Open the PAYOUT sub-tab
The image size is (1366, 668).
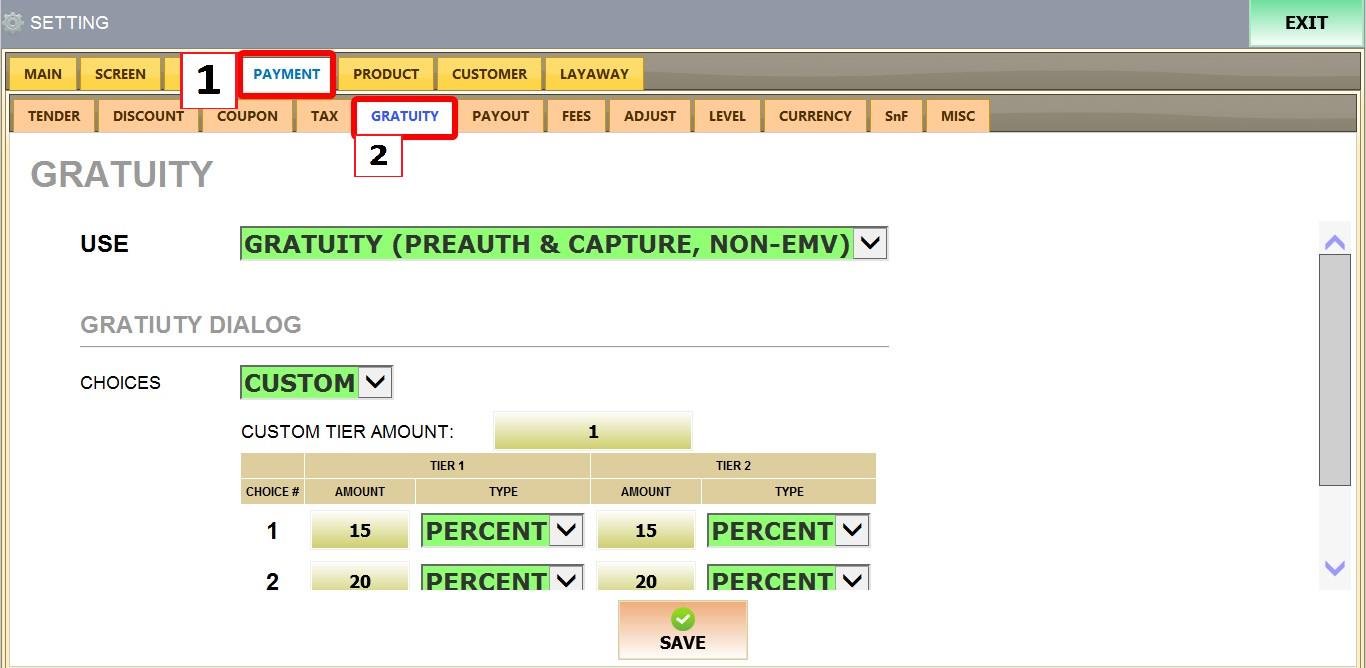500,116
